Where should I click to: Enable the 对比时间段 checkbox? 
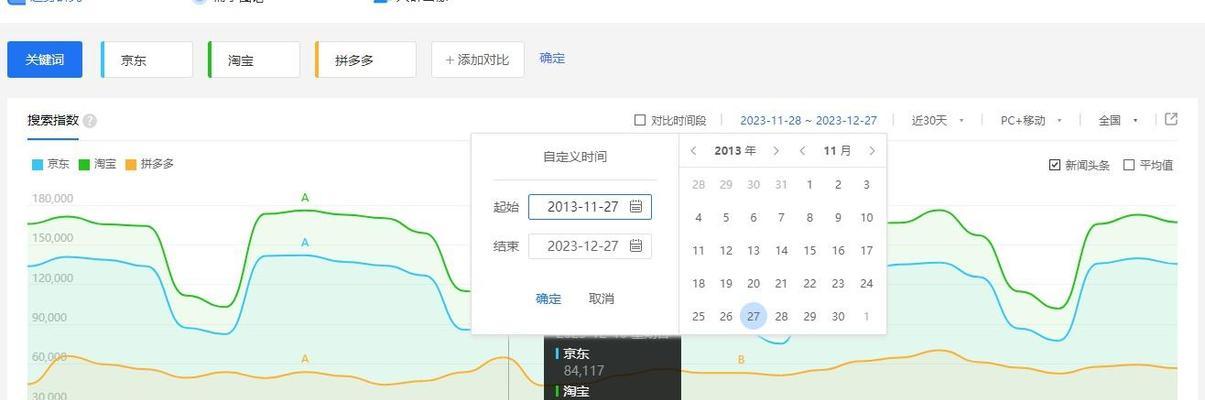click(x=640, y=120)
